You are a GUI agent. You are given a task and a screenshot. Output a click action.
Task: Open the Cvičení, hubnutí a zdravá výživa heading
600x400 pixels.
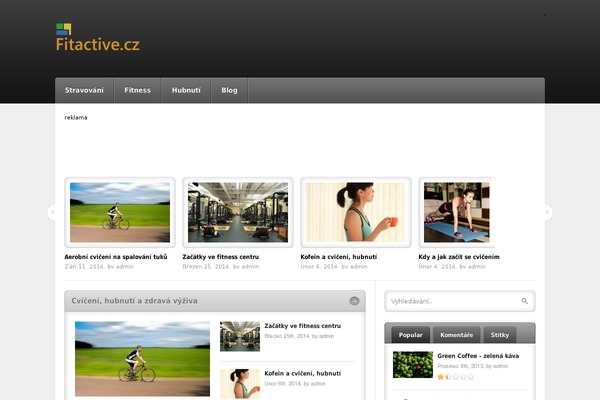tap(134, 301)
